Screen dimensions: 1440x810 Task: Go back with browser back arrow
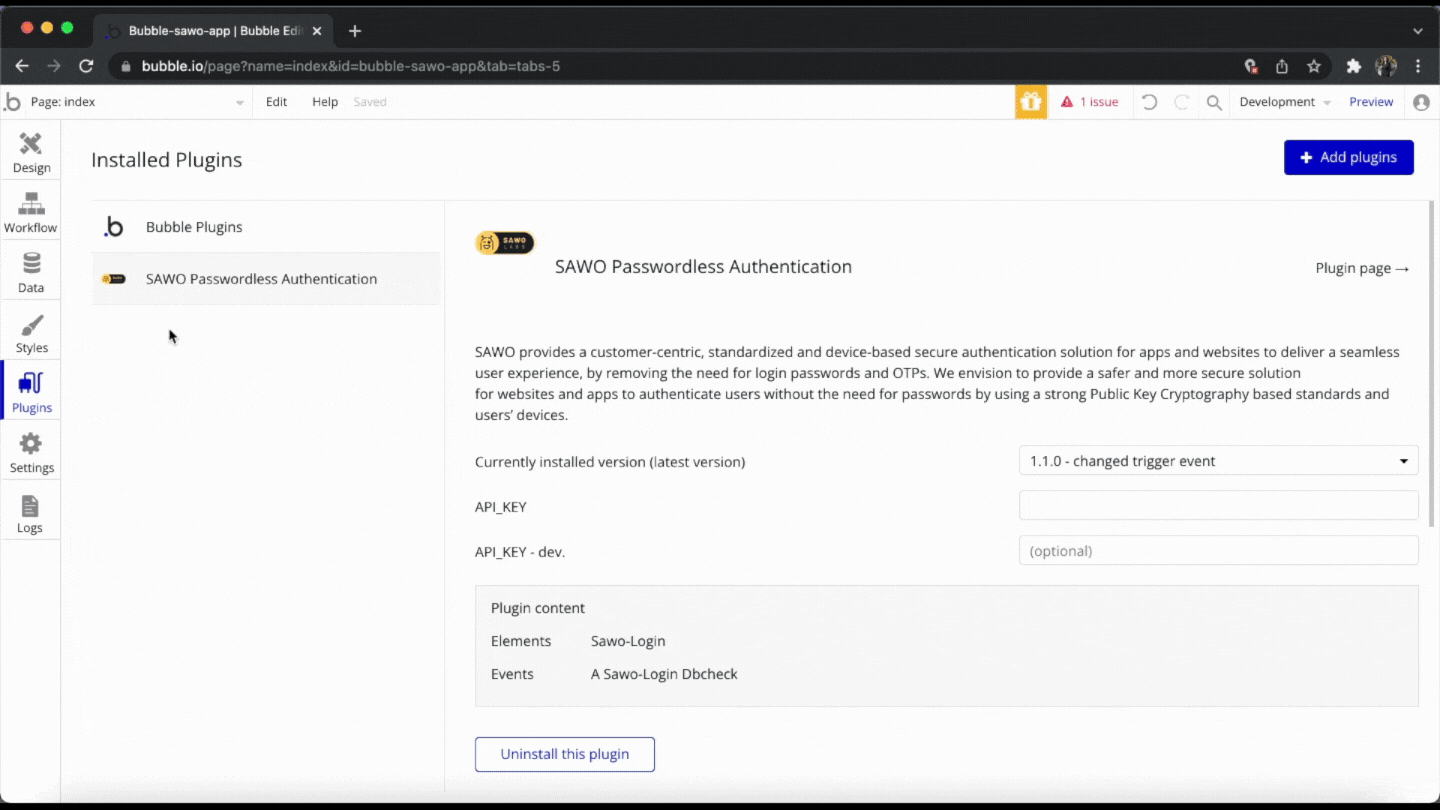coord(22,66)
